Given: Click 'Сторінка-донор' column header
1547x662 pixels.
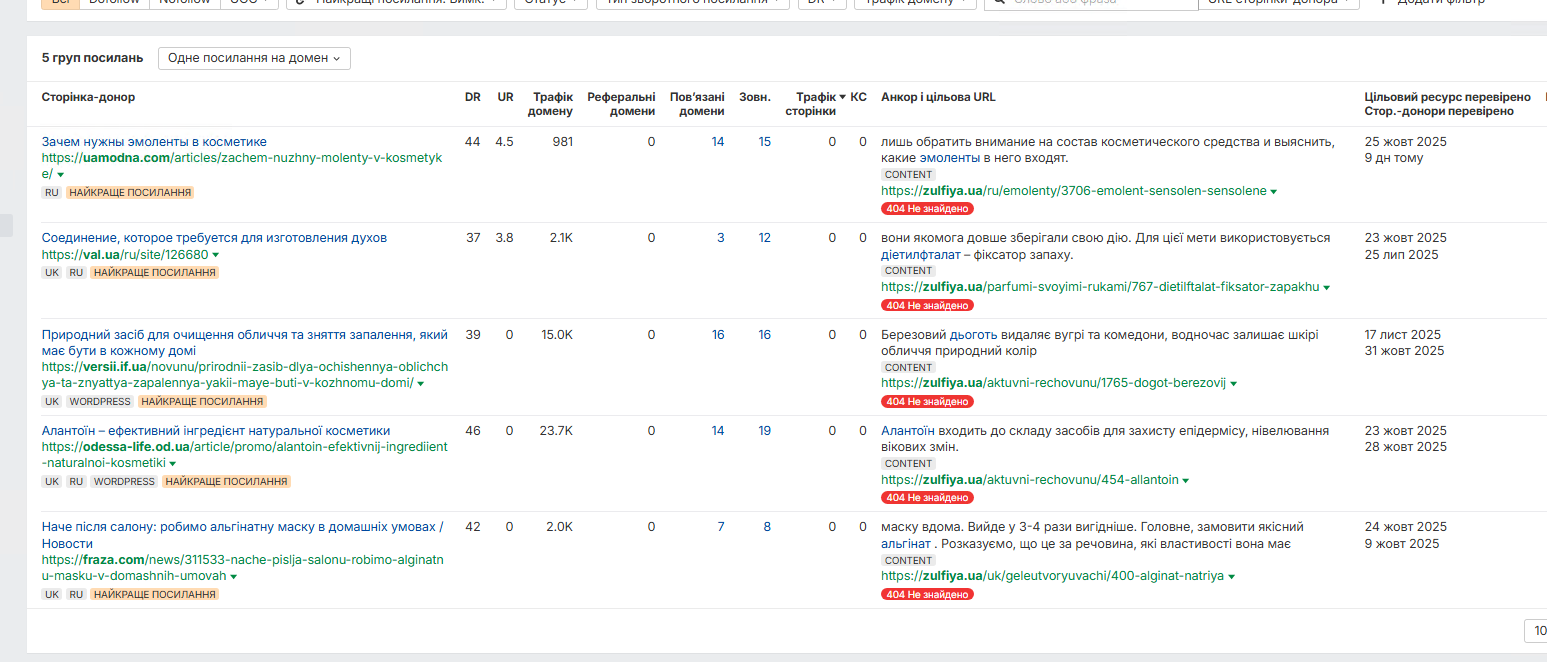Looking at the screenshot, I should pos(88,97).
